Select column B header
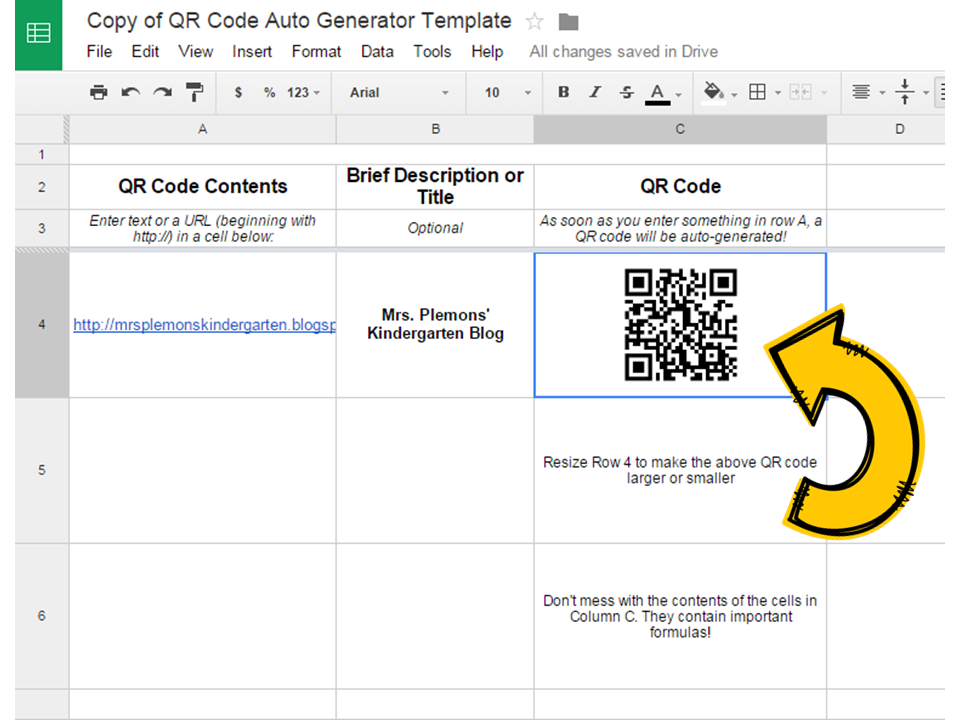 [x=435, y=129]
